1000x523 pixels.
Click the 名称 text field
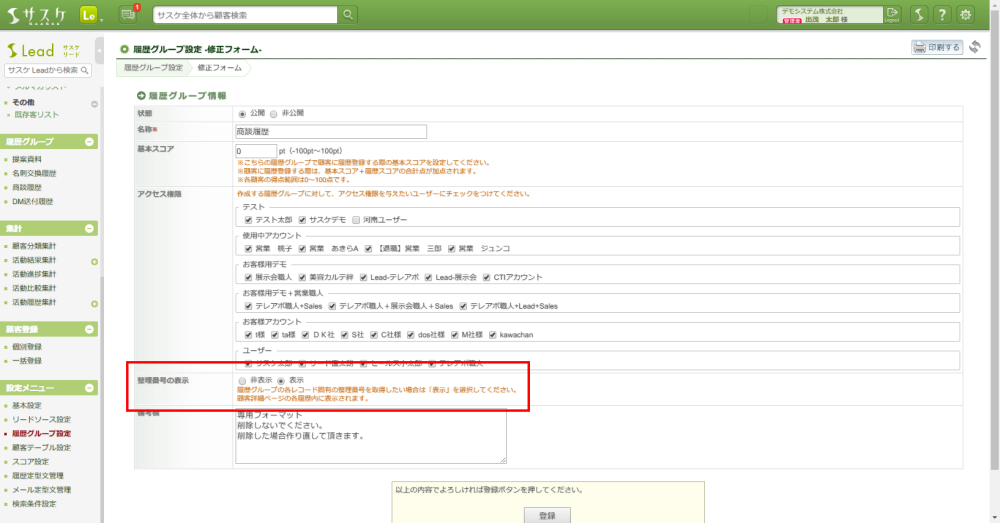331,131
